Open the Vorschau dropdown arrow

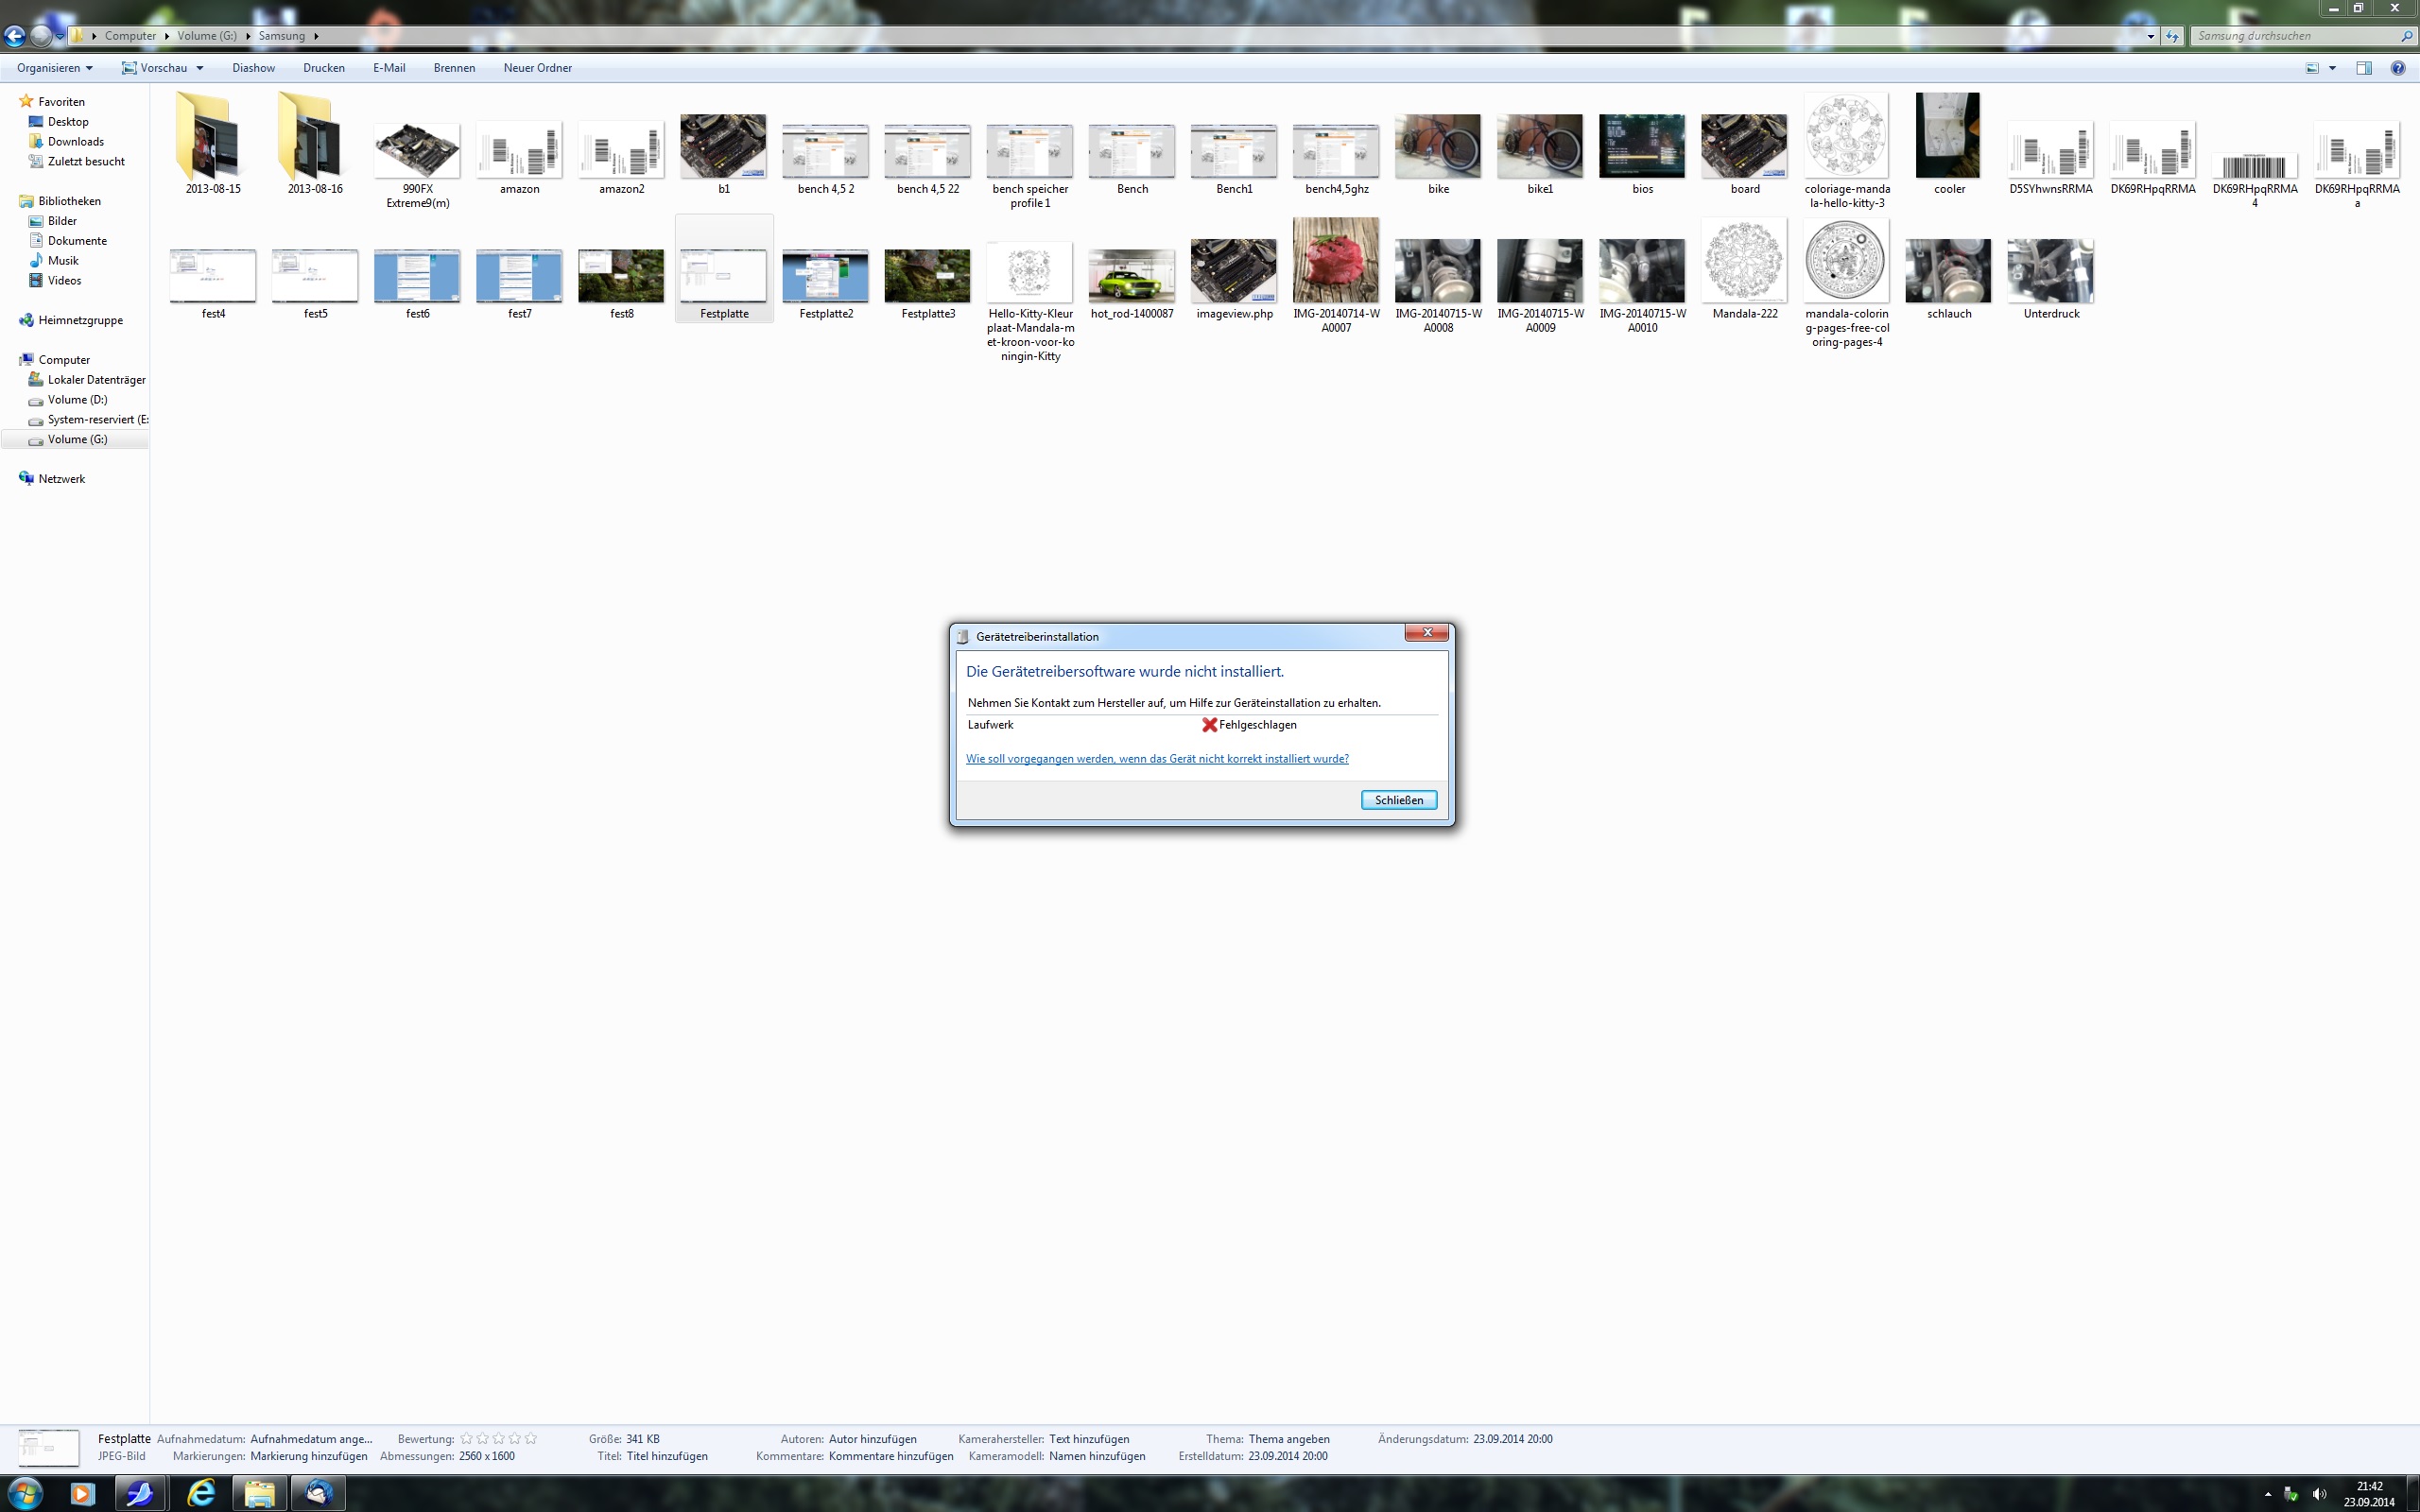200,68
